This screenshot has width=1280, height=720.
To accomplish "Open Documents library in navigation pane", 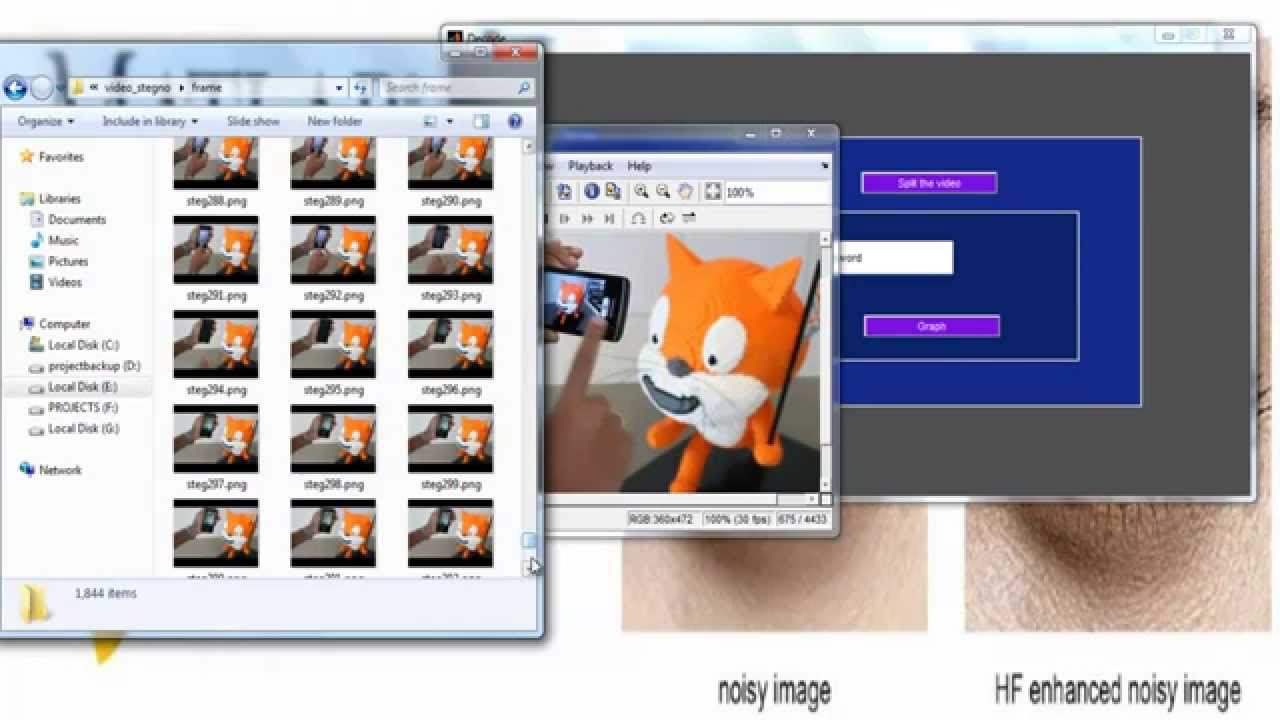I will [x=77, y=220].
